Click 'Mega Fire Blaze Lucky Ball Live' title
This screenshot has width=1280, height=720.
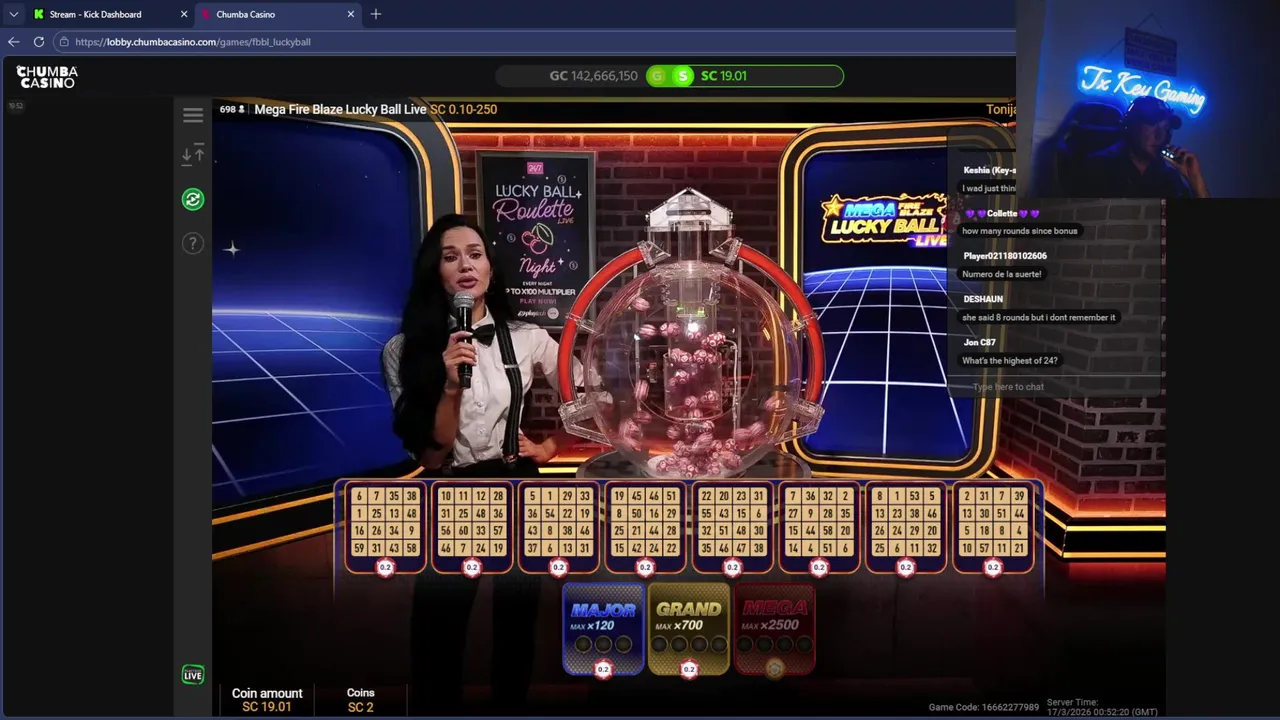[x=340, y=109]
